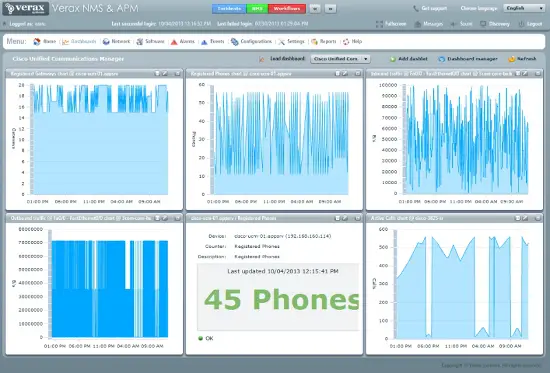This screenshot has width=550, height=373.
Task: Collapse the Registered Phones counter dashlet
Action: pyautogui.click(x=358, y=218)
